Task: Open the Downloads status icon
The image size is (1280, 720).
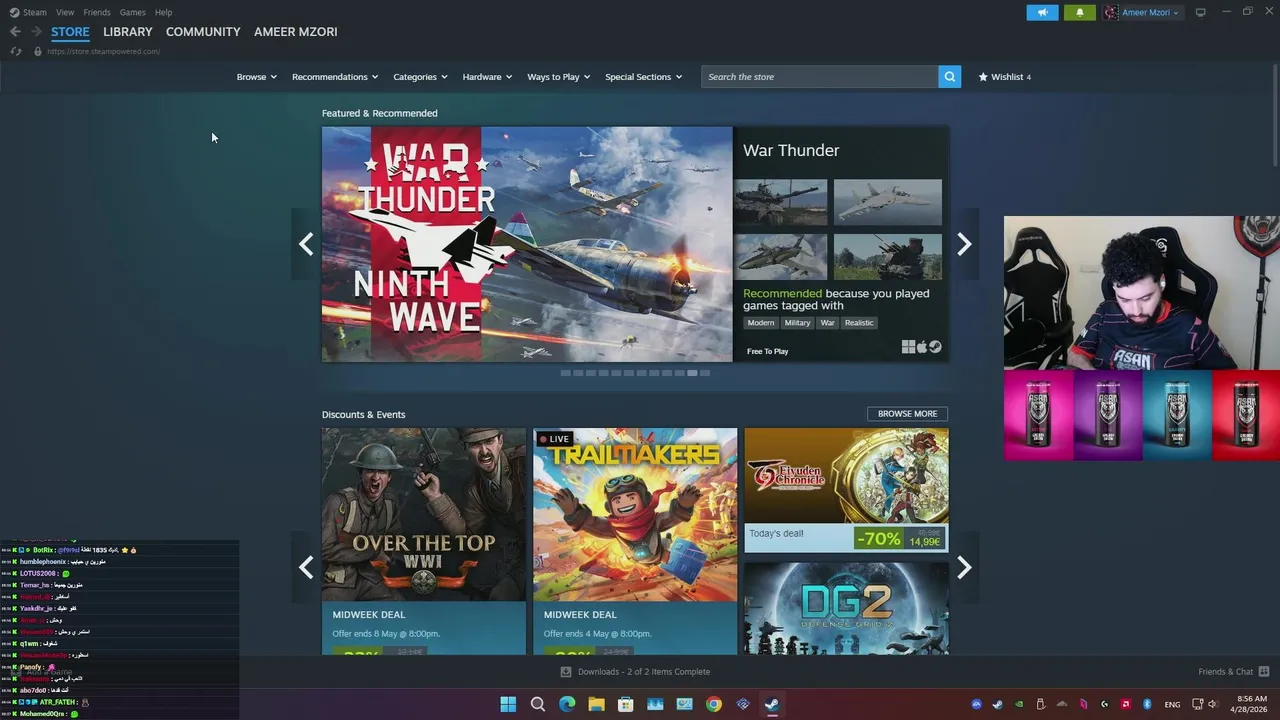Action: (x=566, y=672)
